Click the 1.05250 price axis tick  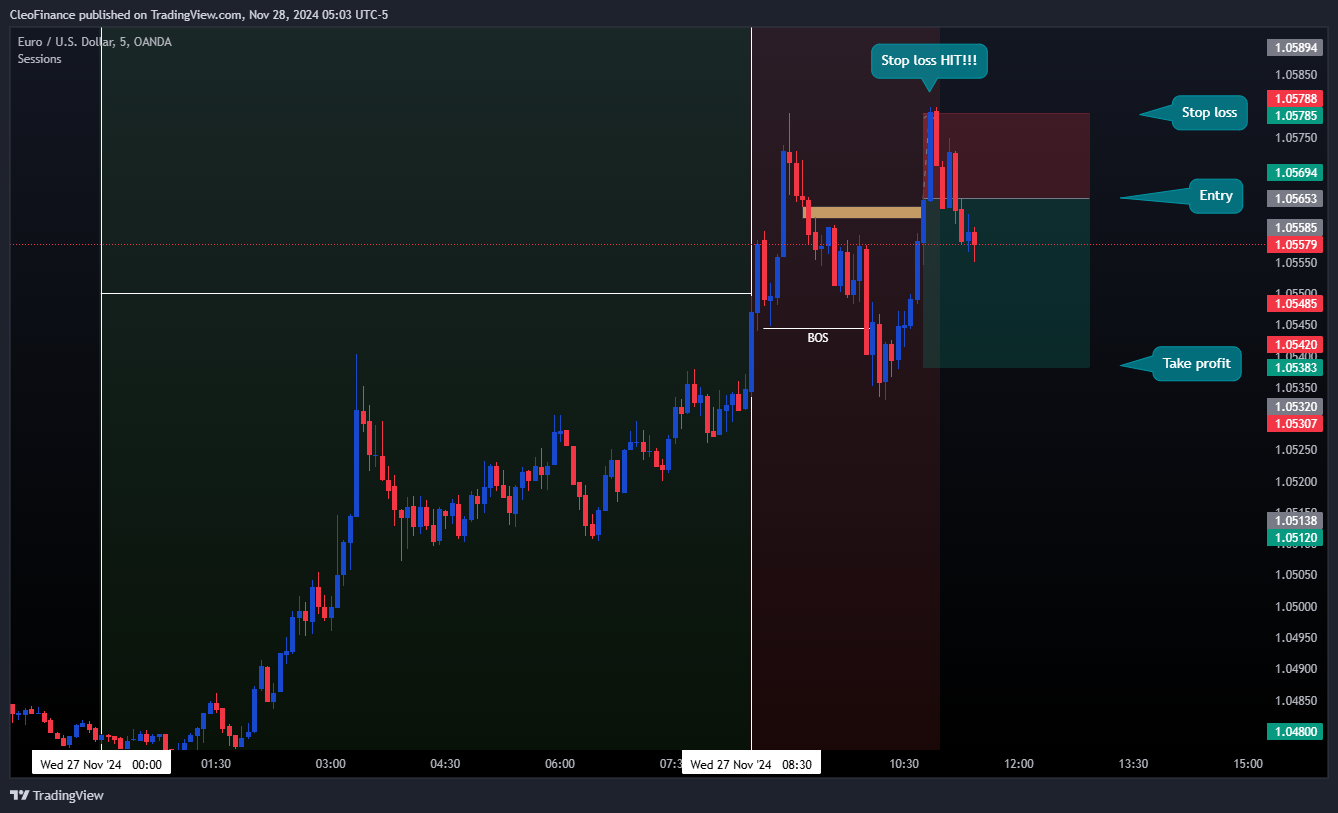pos(1295,449)
